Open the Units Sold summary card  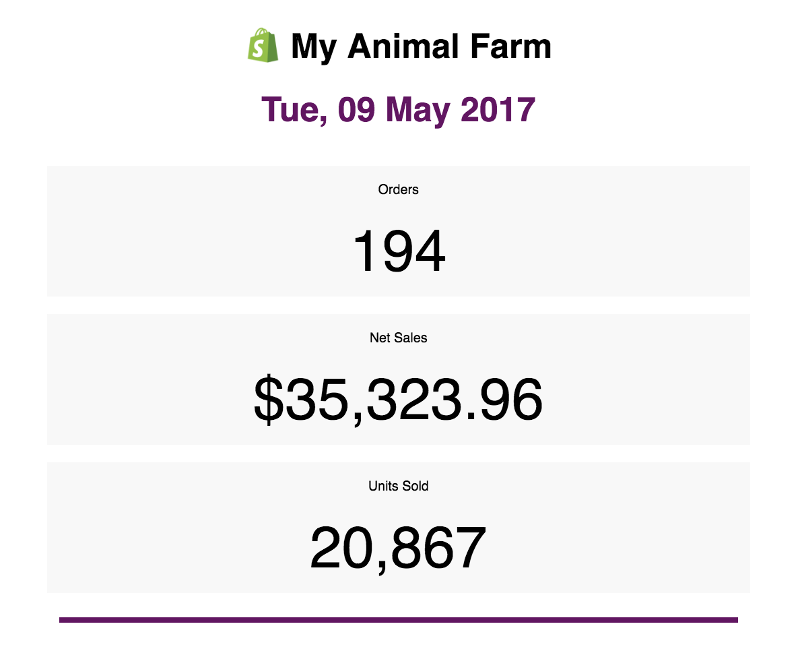[398, 528]
